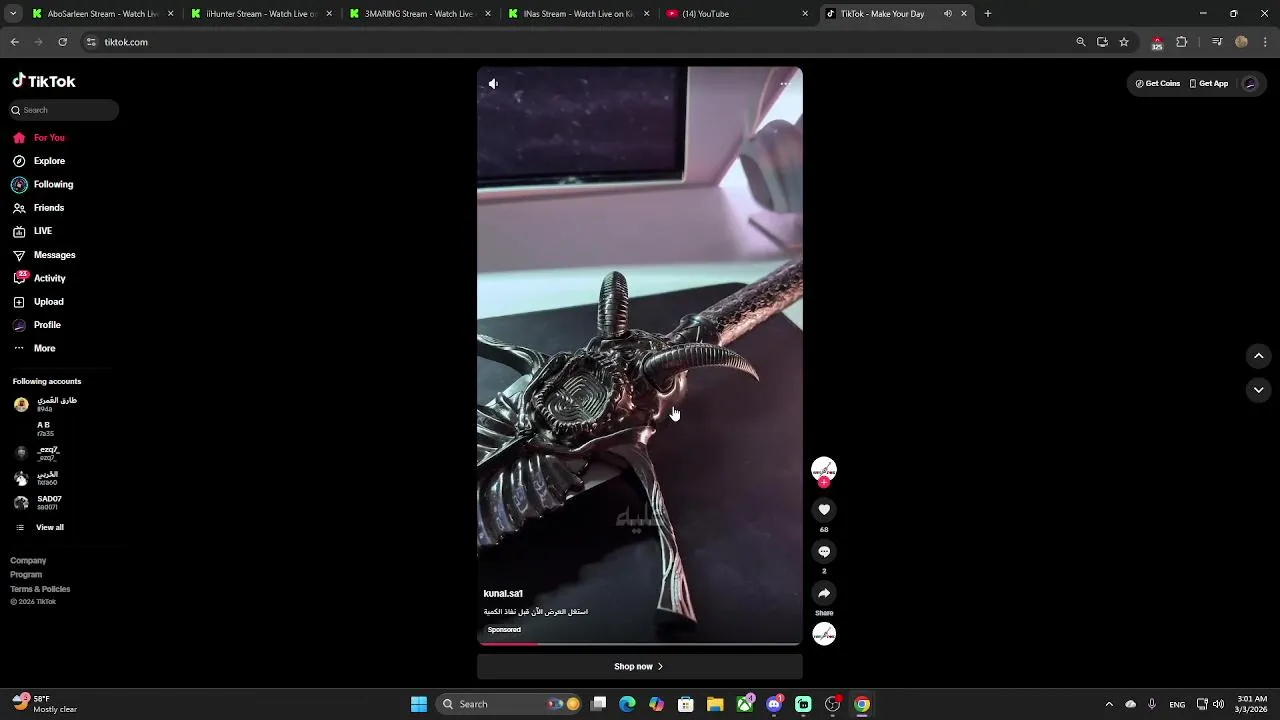Image resolution: width=1280 pixels, height=720 pixels.
Task: Click the Get Coins button
Action: 1157,84
